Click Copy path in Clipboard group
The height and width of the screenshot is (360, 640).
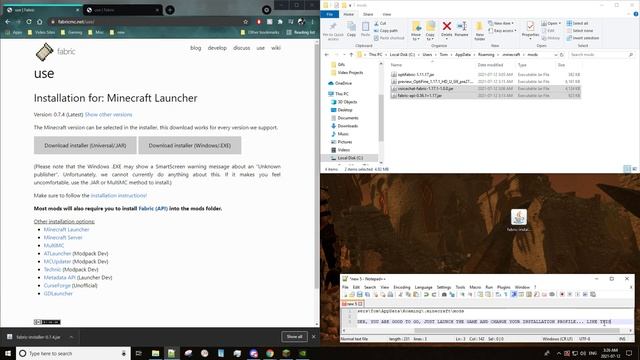pos(386,31)
